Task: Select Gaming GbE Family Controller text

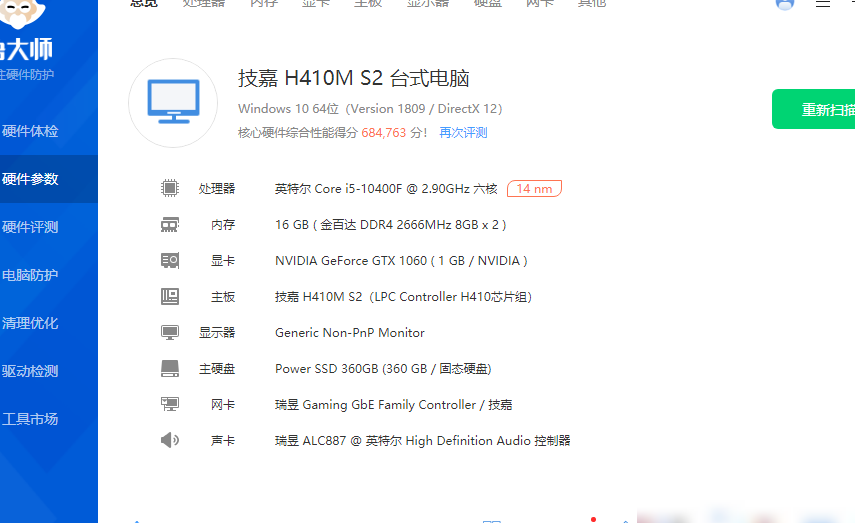Action: click(x=393, y=405)
